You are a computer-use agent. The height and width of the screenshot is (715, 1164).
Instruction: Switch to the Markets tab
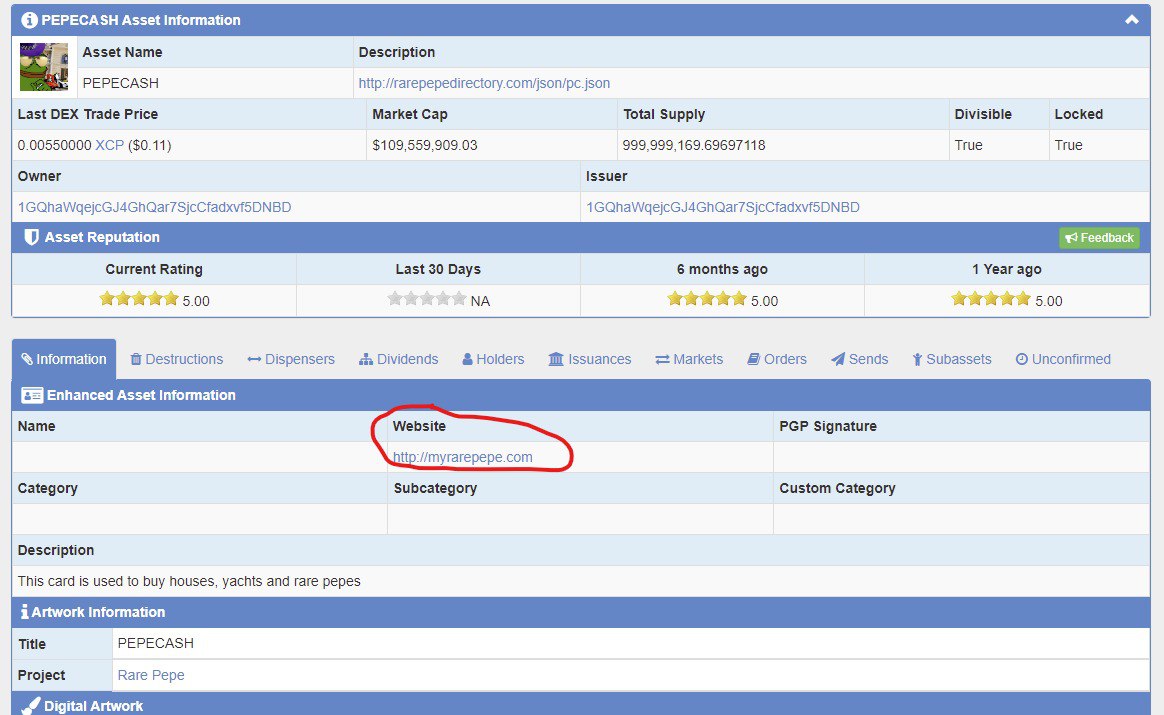(x=689, y=359)
